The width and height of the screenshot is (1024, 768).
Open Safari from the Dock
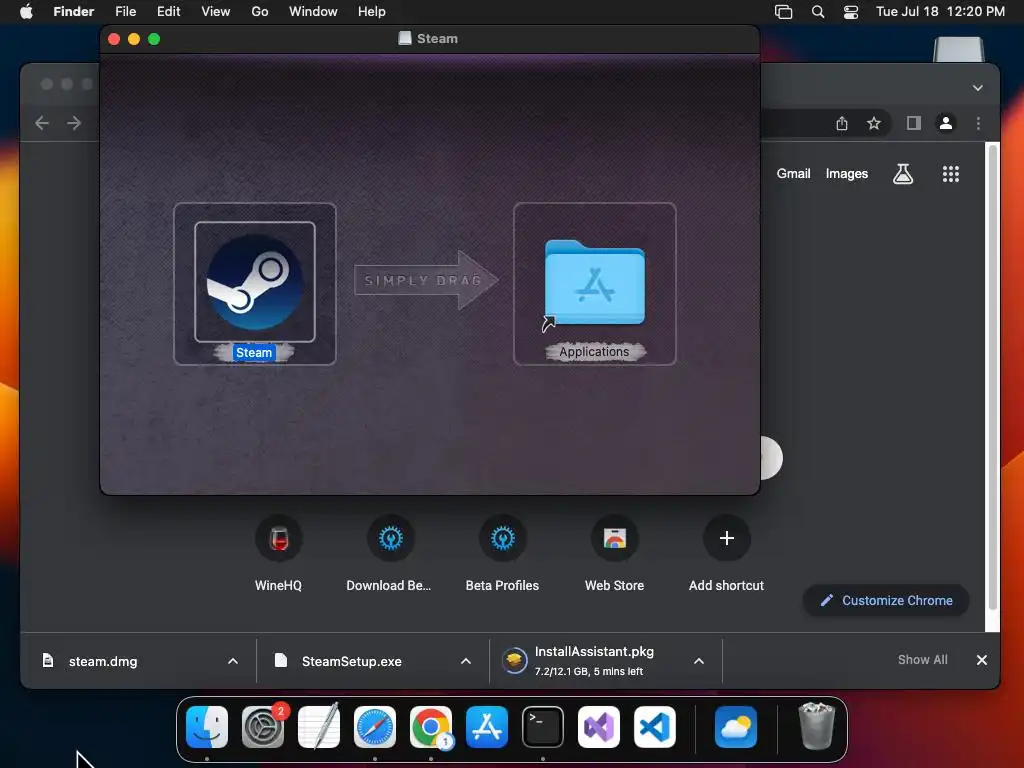pos(375,727)
